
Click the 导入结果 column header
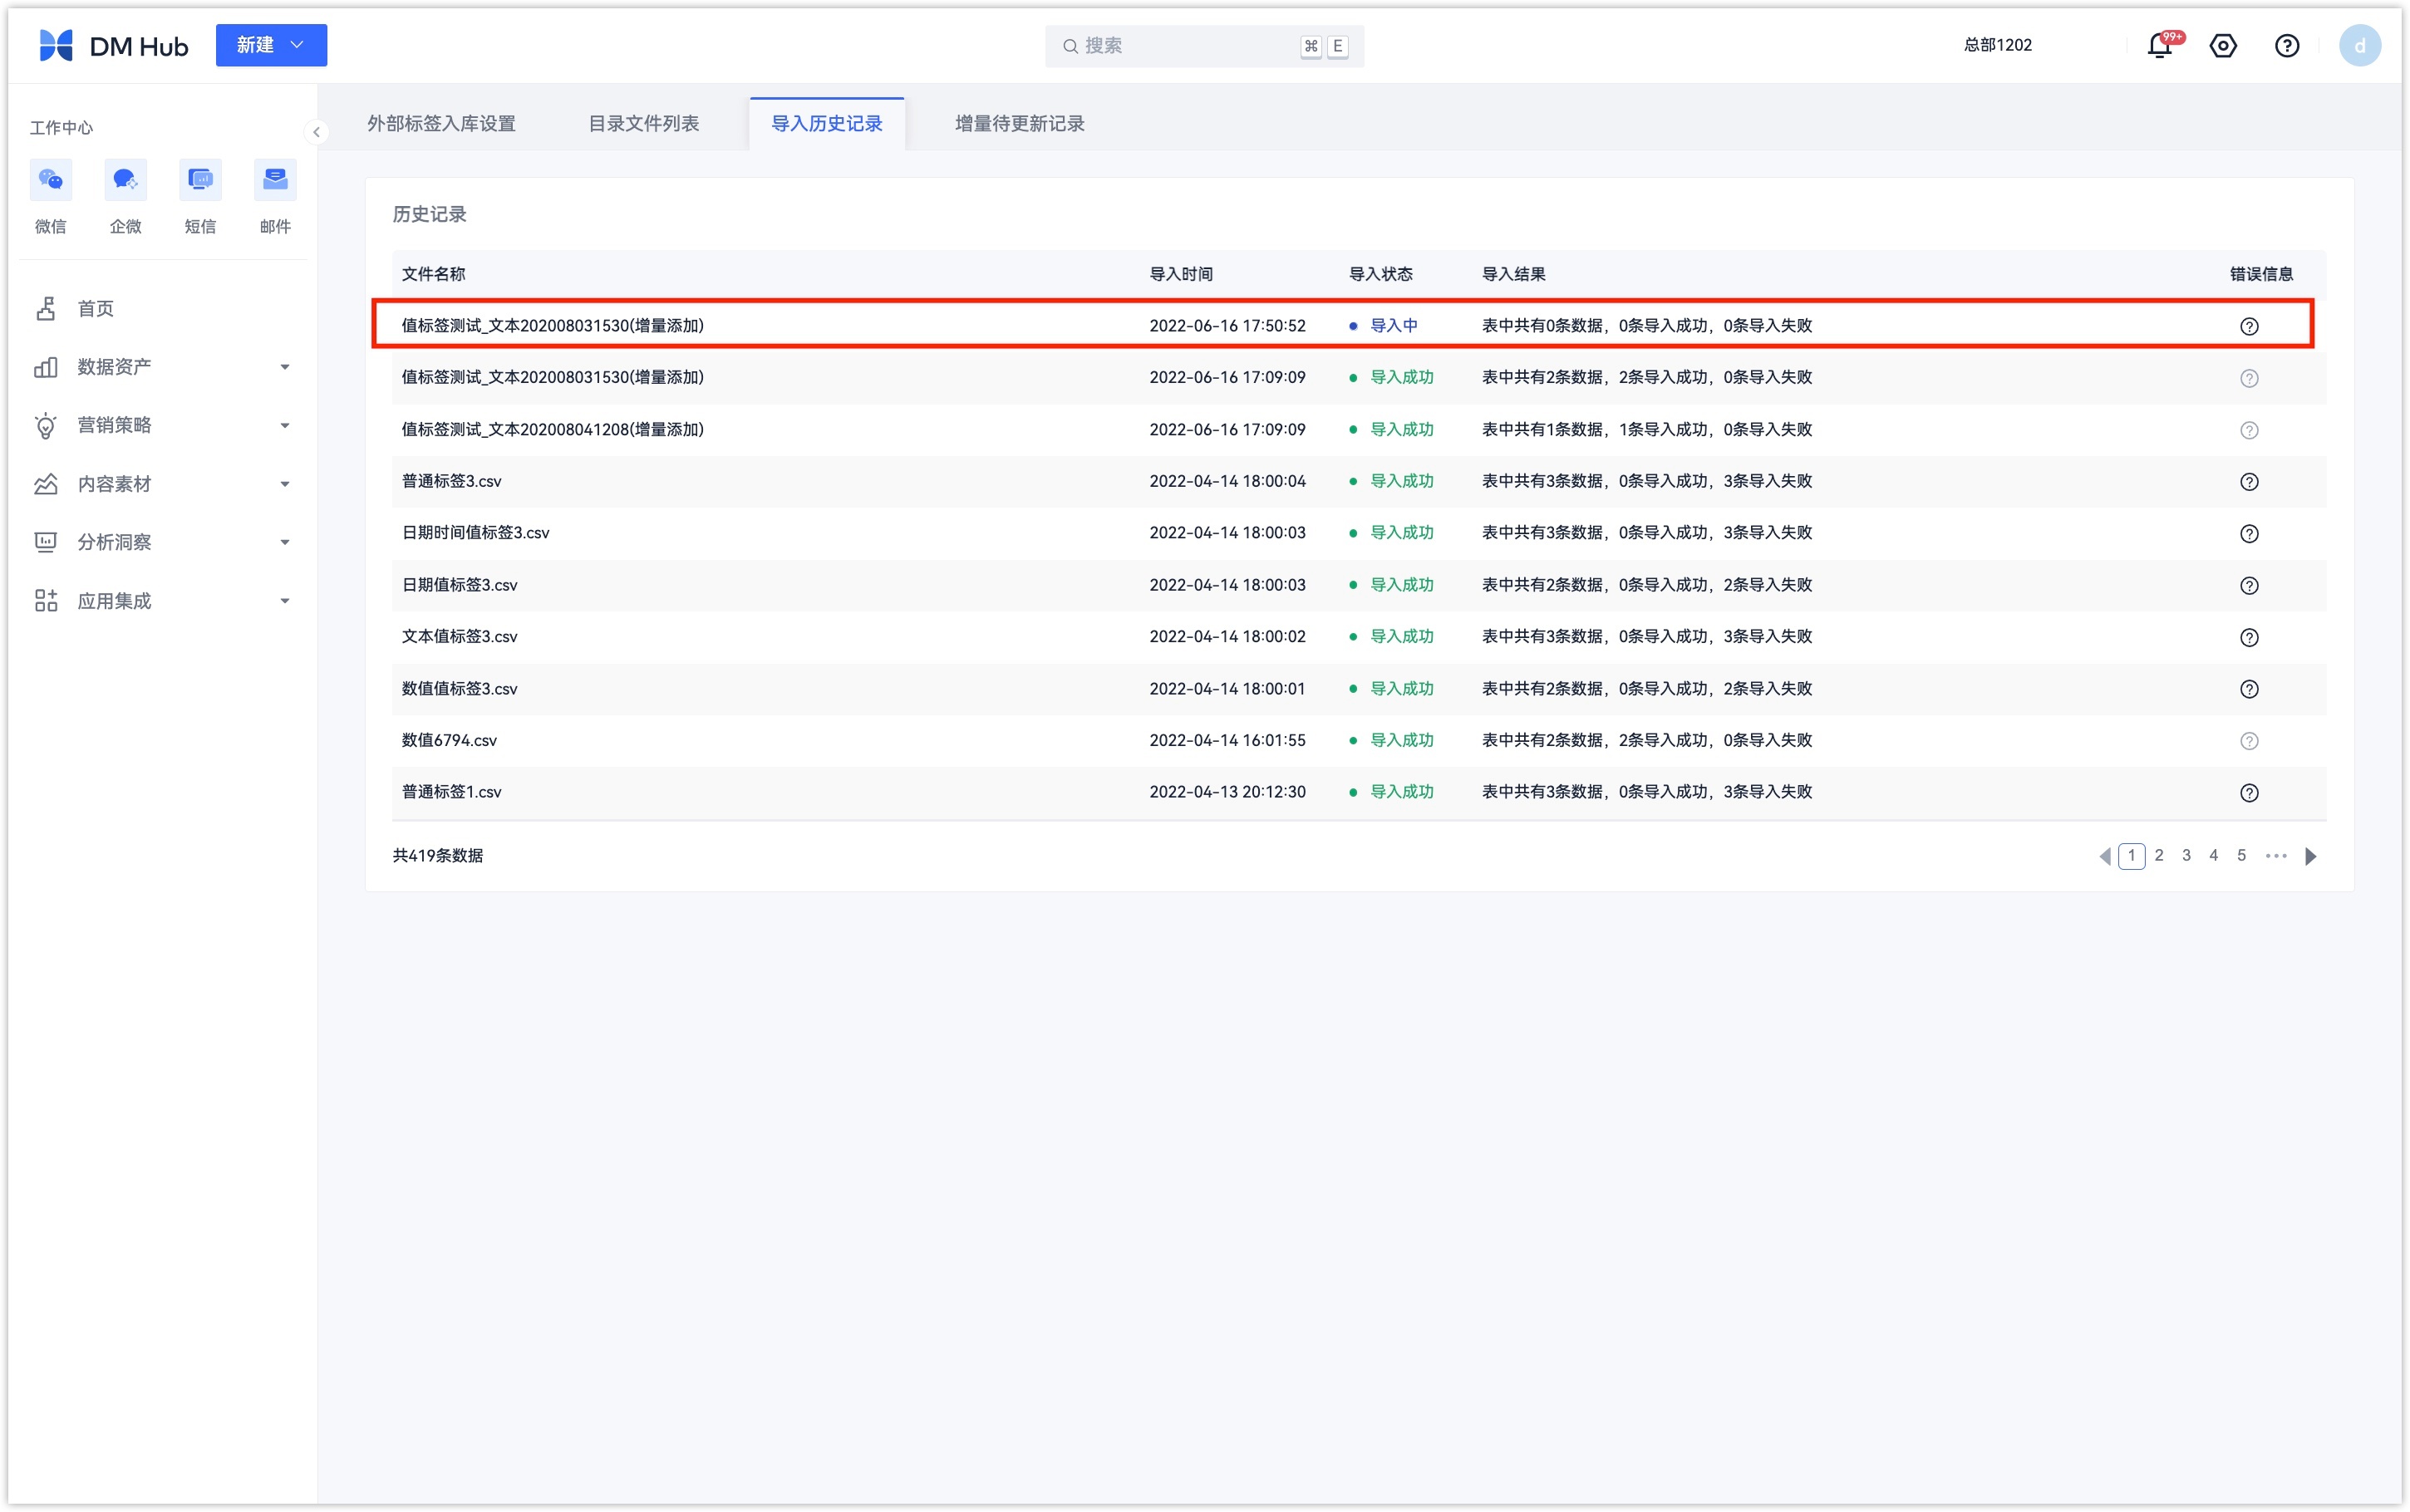(x=1513, y=274)
